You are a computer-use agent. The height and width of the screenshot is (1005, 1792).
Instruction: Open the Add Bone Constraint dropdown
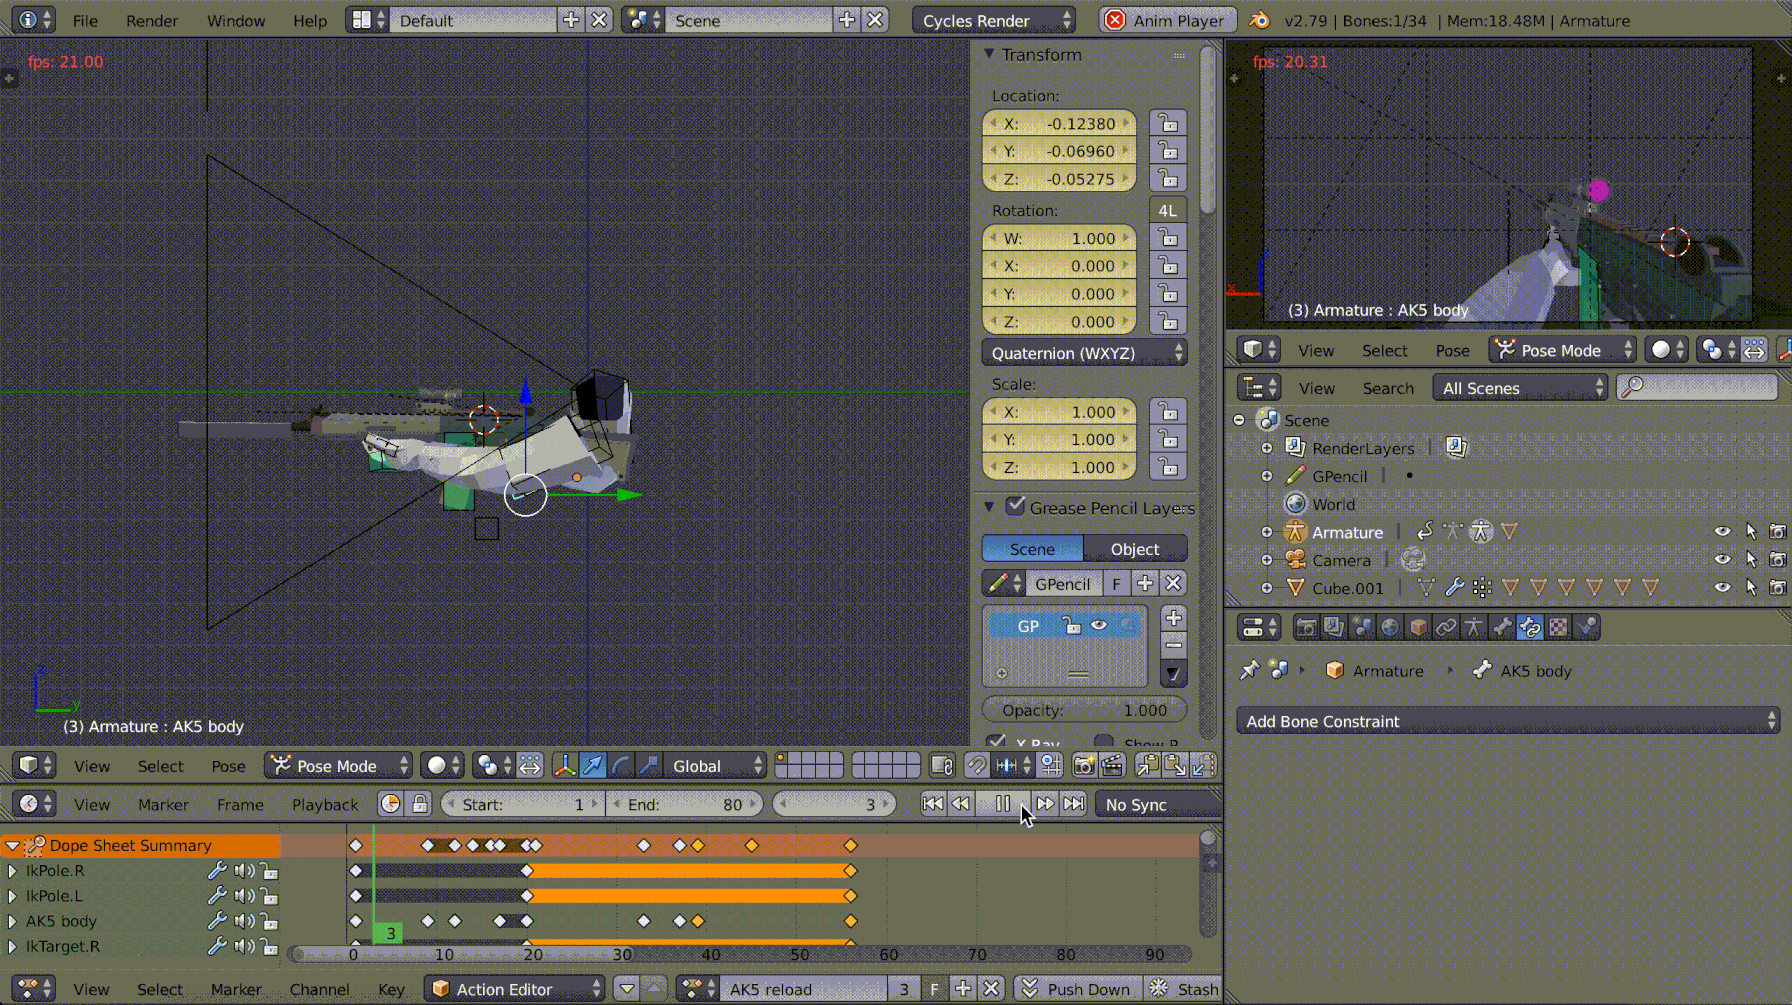pyautogui.click(x=1507, y=721)
